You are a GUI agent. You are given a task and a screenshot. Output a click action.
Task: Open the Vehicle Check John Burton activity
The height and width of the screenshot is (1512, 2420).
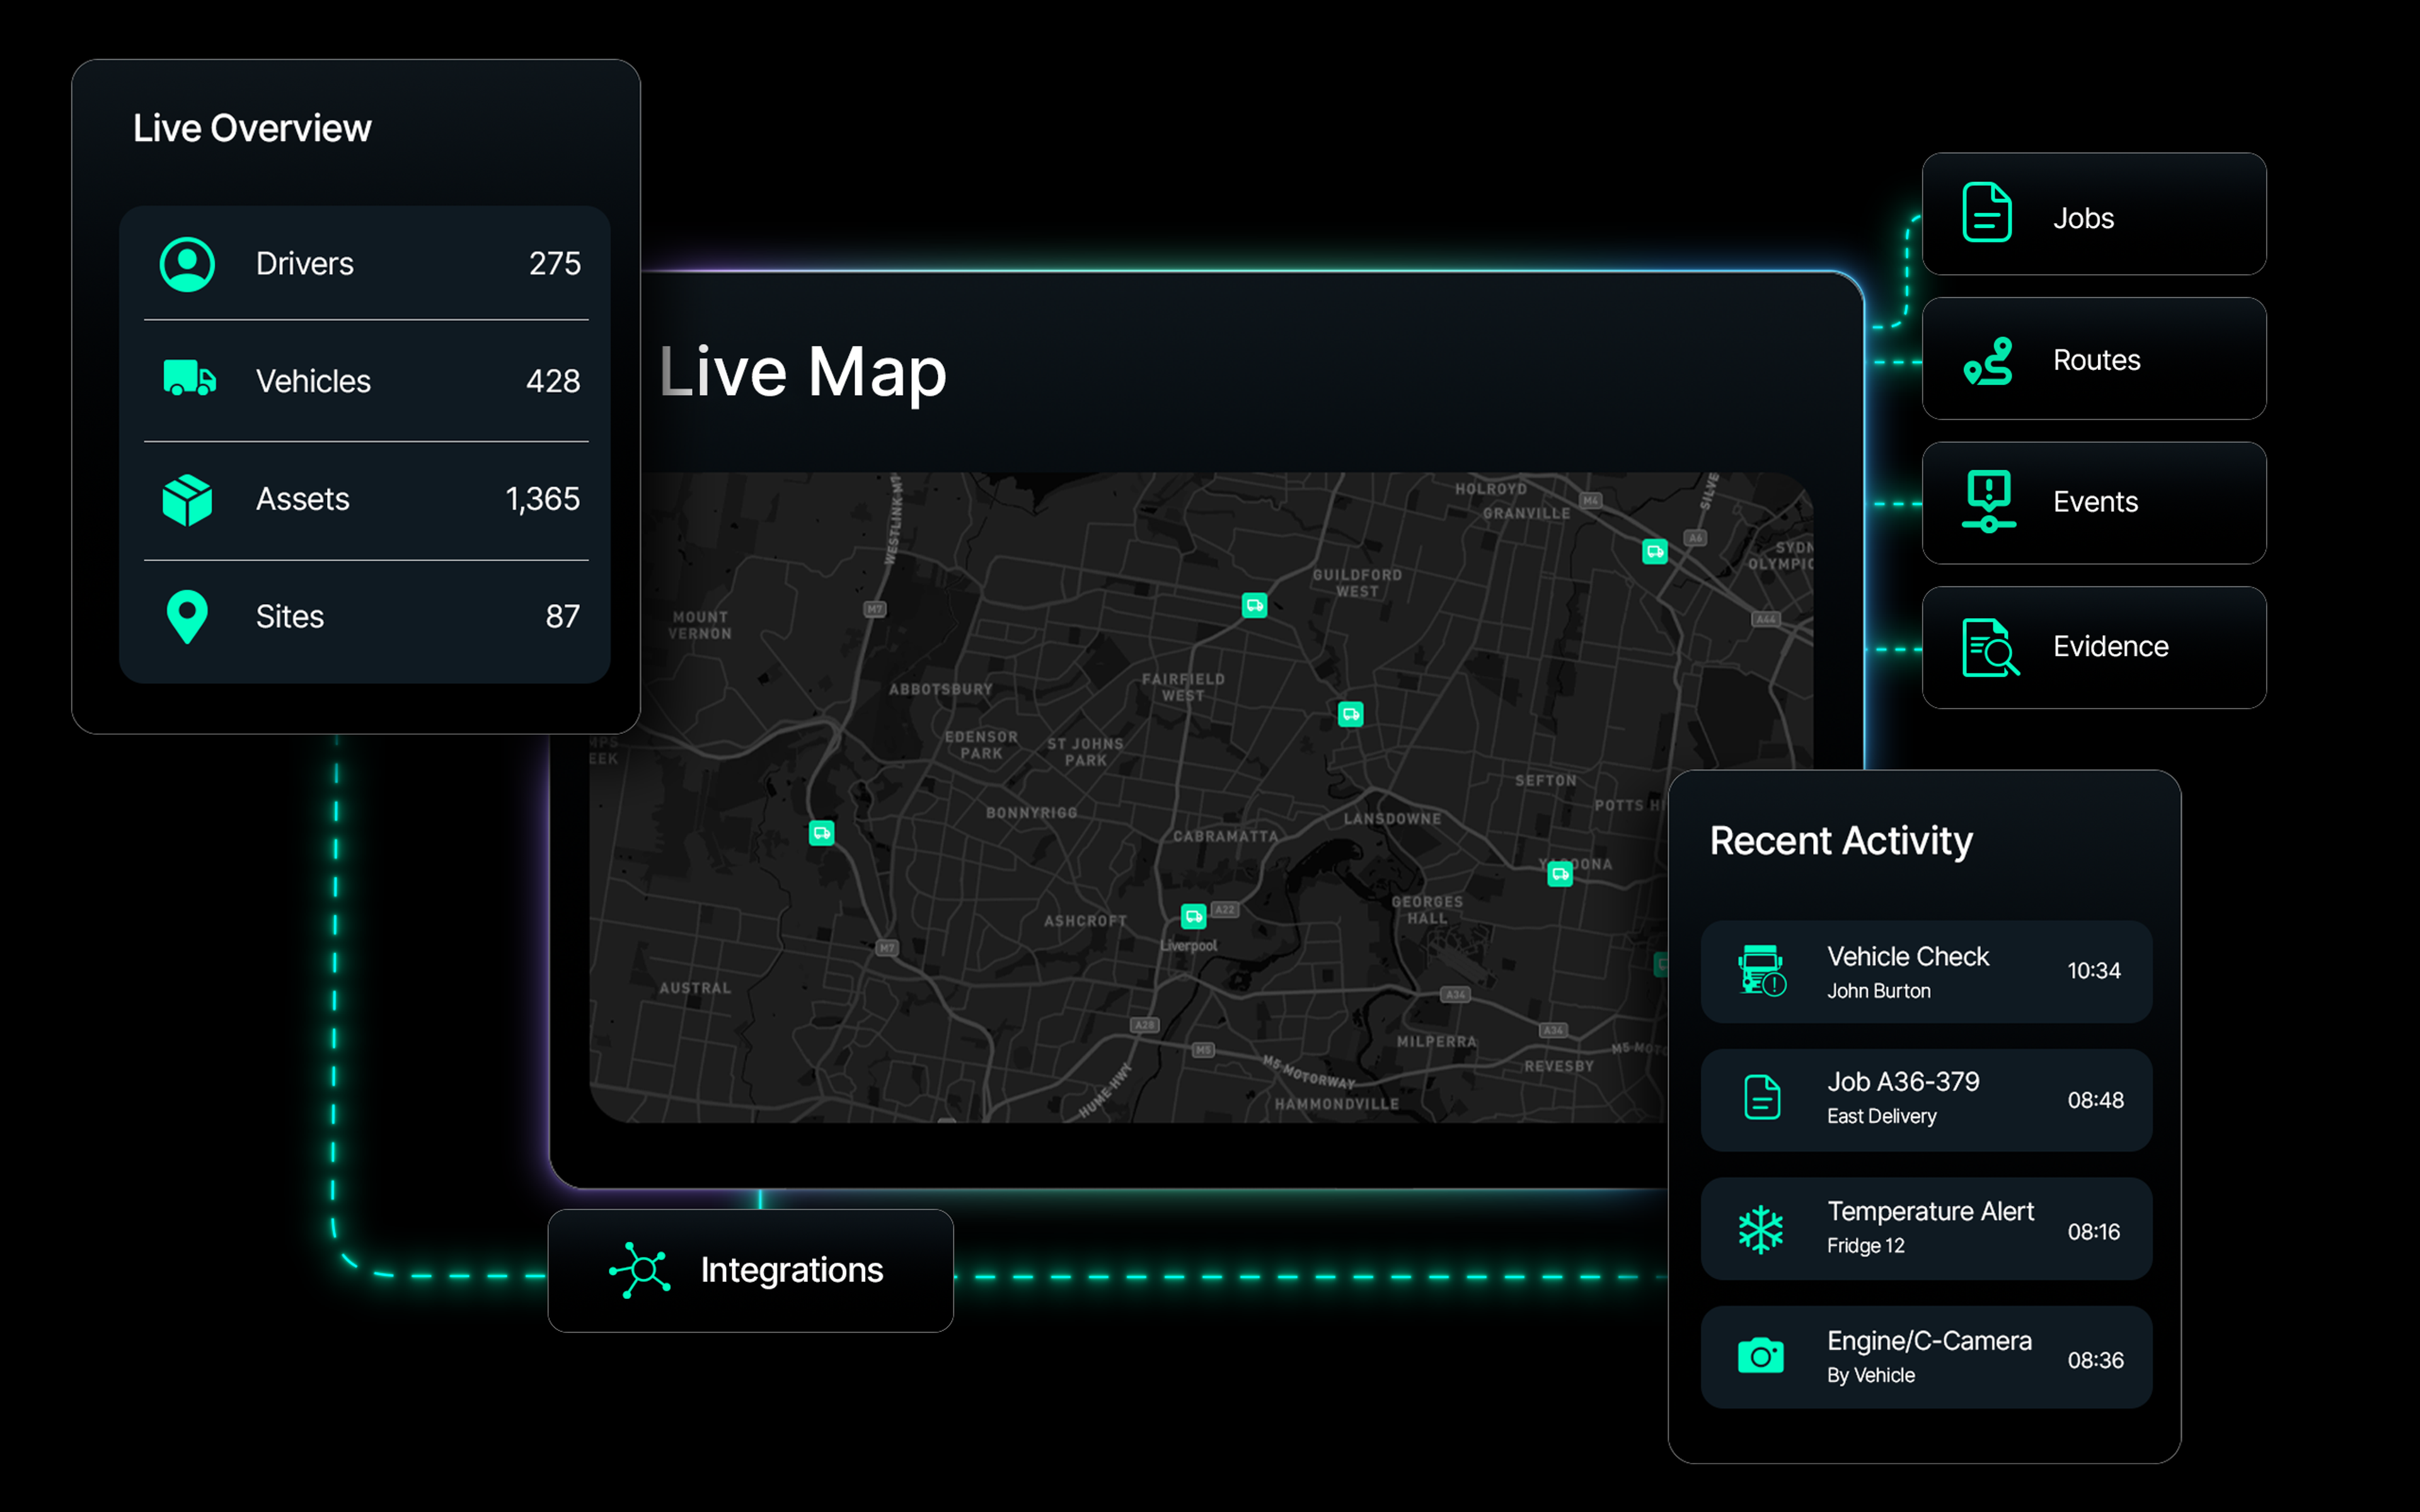click(x=1927, y=972)
